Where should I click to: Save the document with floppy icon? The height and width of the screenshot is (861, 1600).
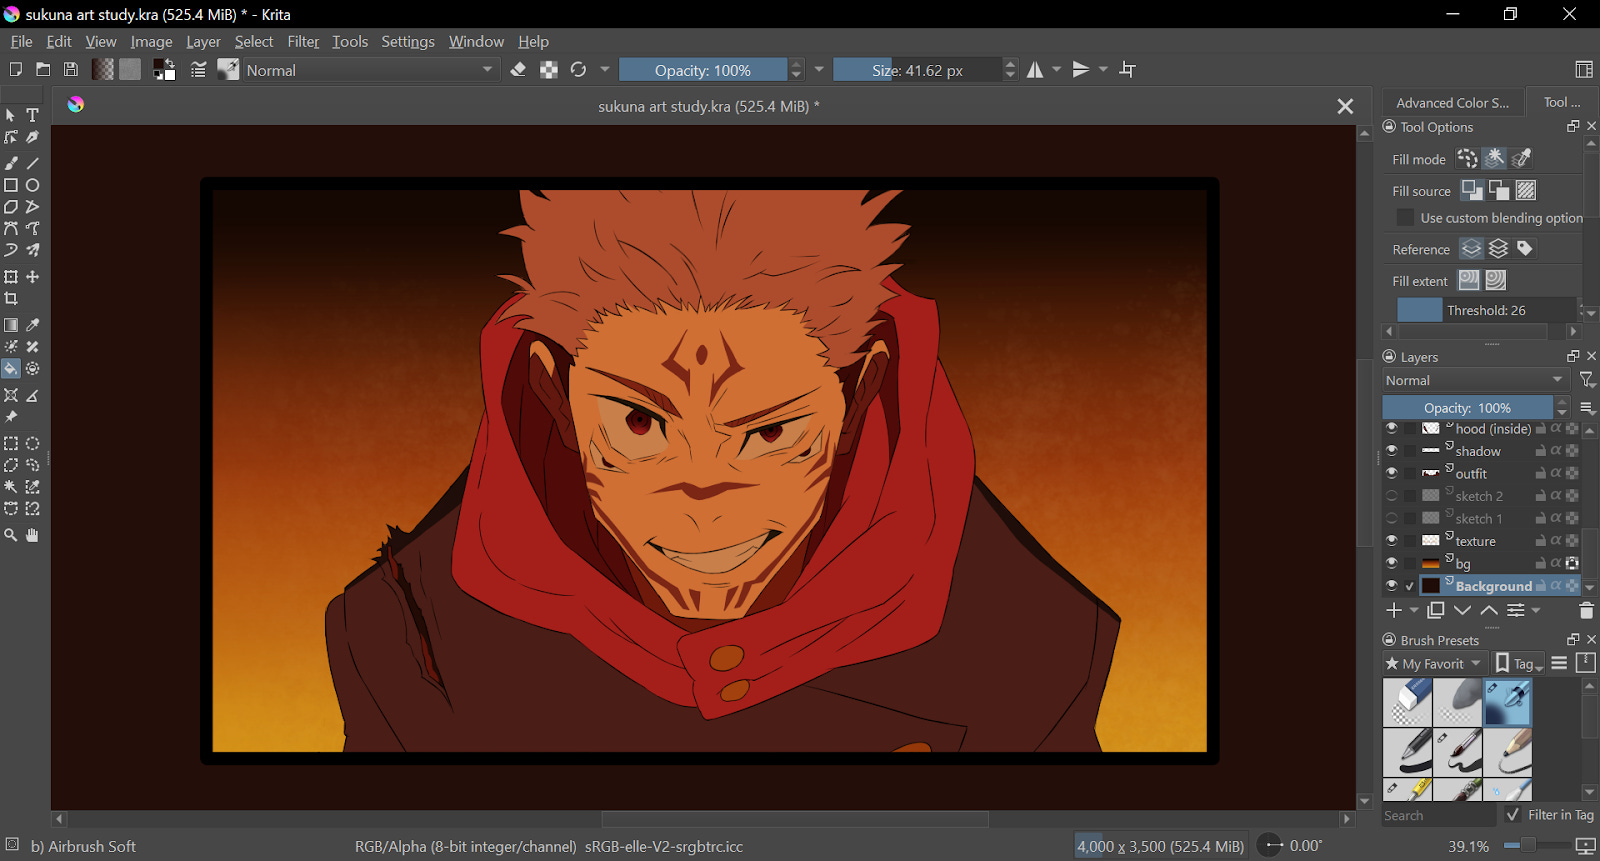pyautogui.click(x=71, y=69)
